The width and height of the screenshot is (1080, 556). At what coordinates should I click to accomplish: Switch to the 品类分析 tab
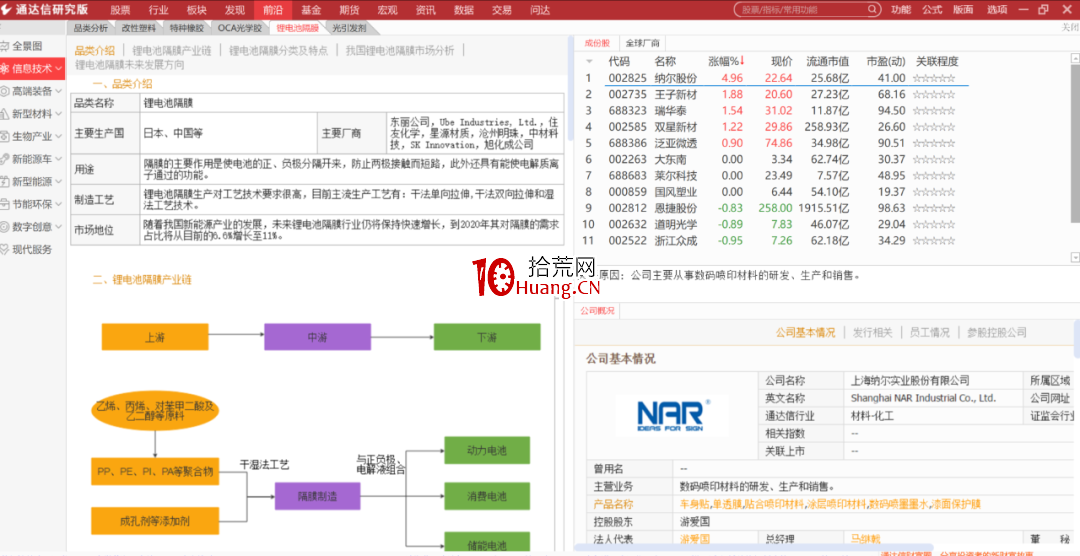coord(91,28)
